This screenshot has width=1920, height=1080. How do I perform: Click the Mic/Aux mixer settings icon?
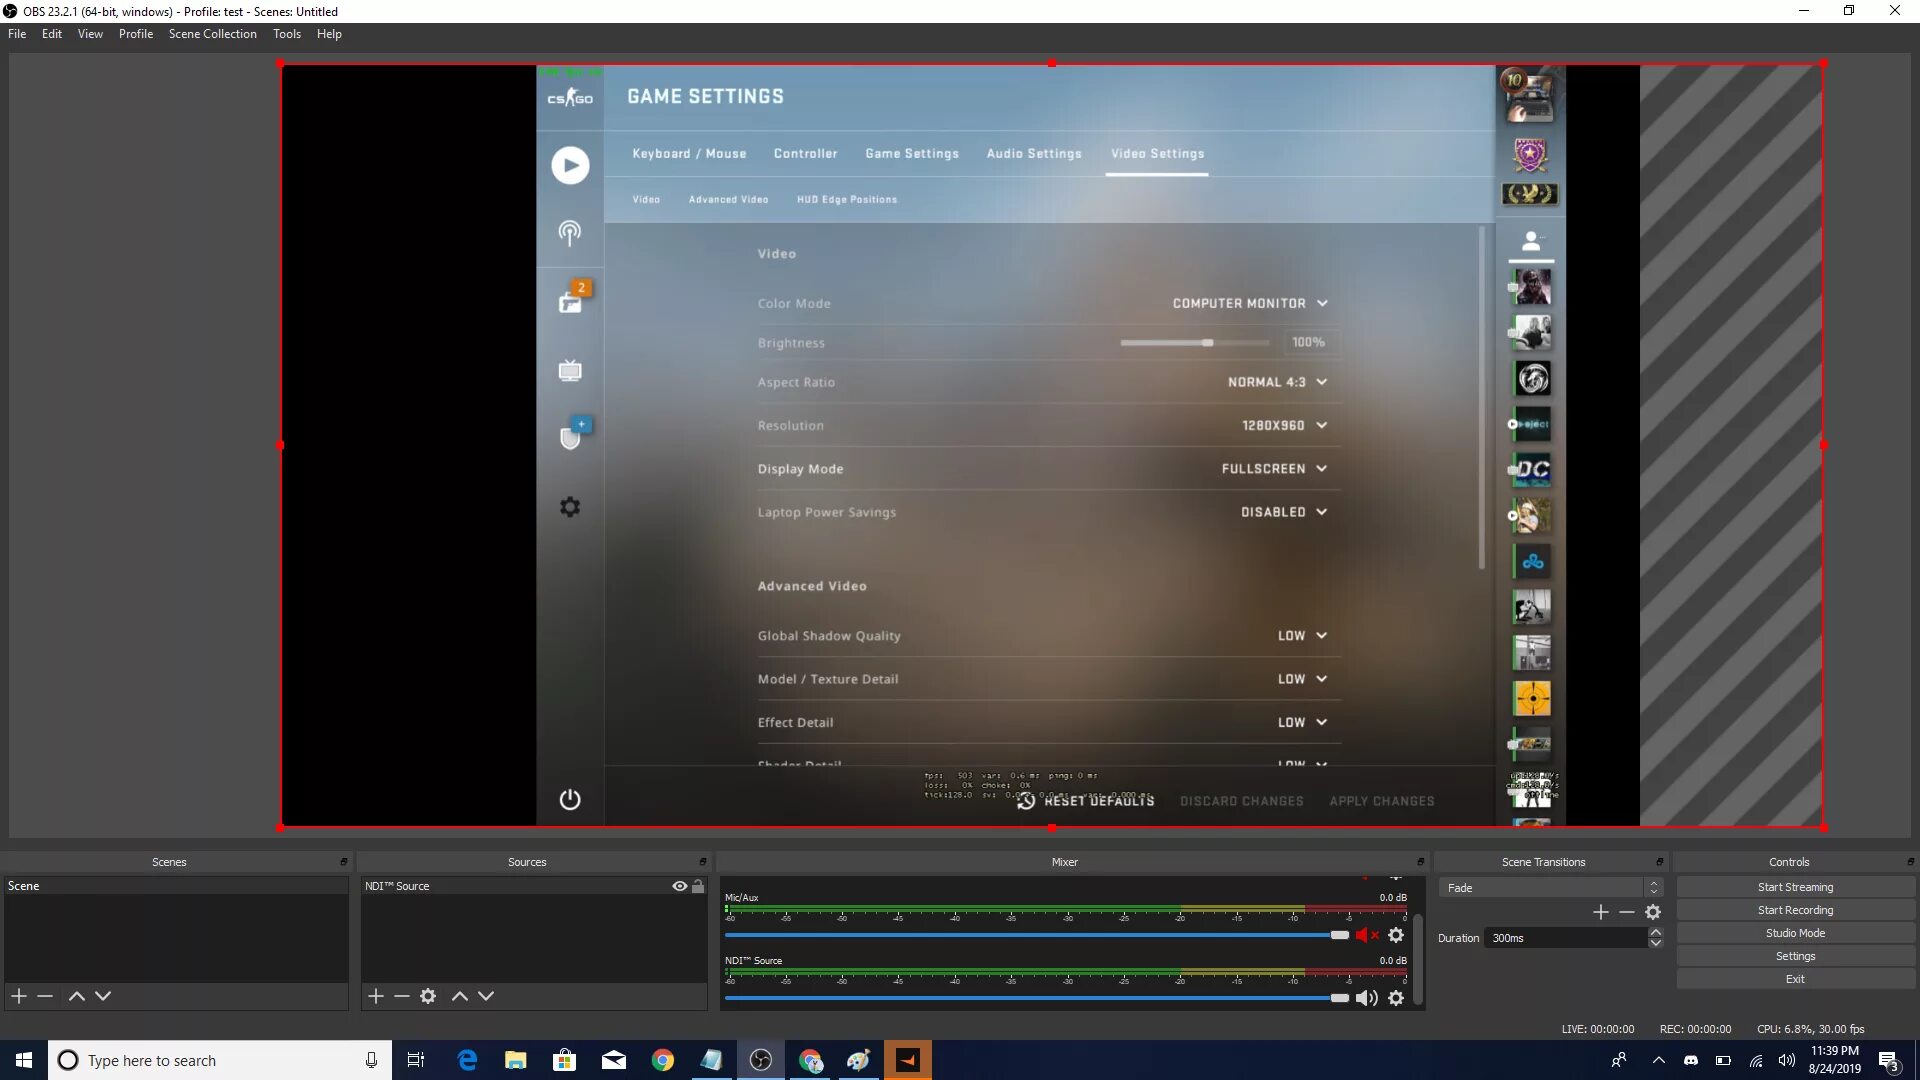pos(1396,935)
